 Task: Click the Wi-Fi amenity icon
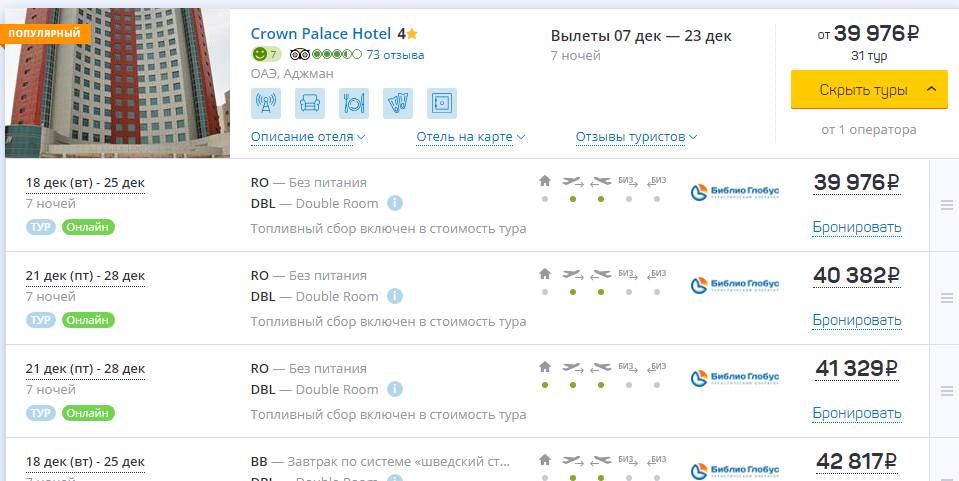click(x=265, y=103)
